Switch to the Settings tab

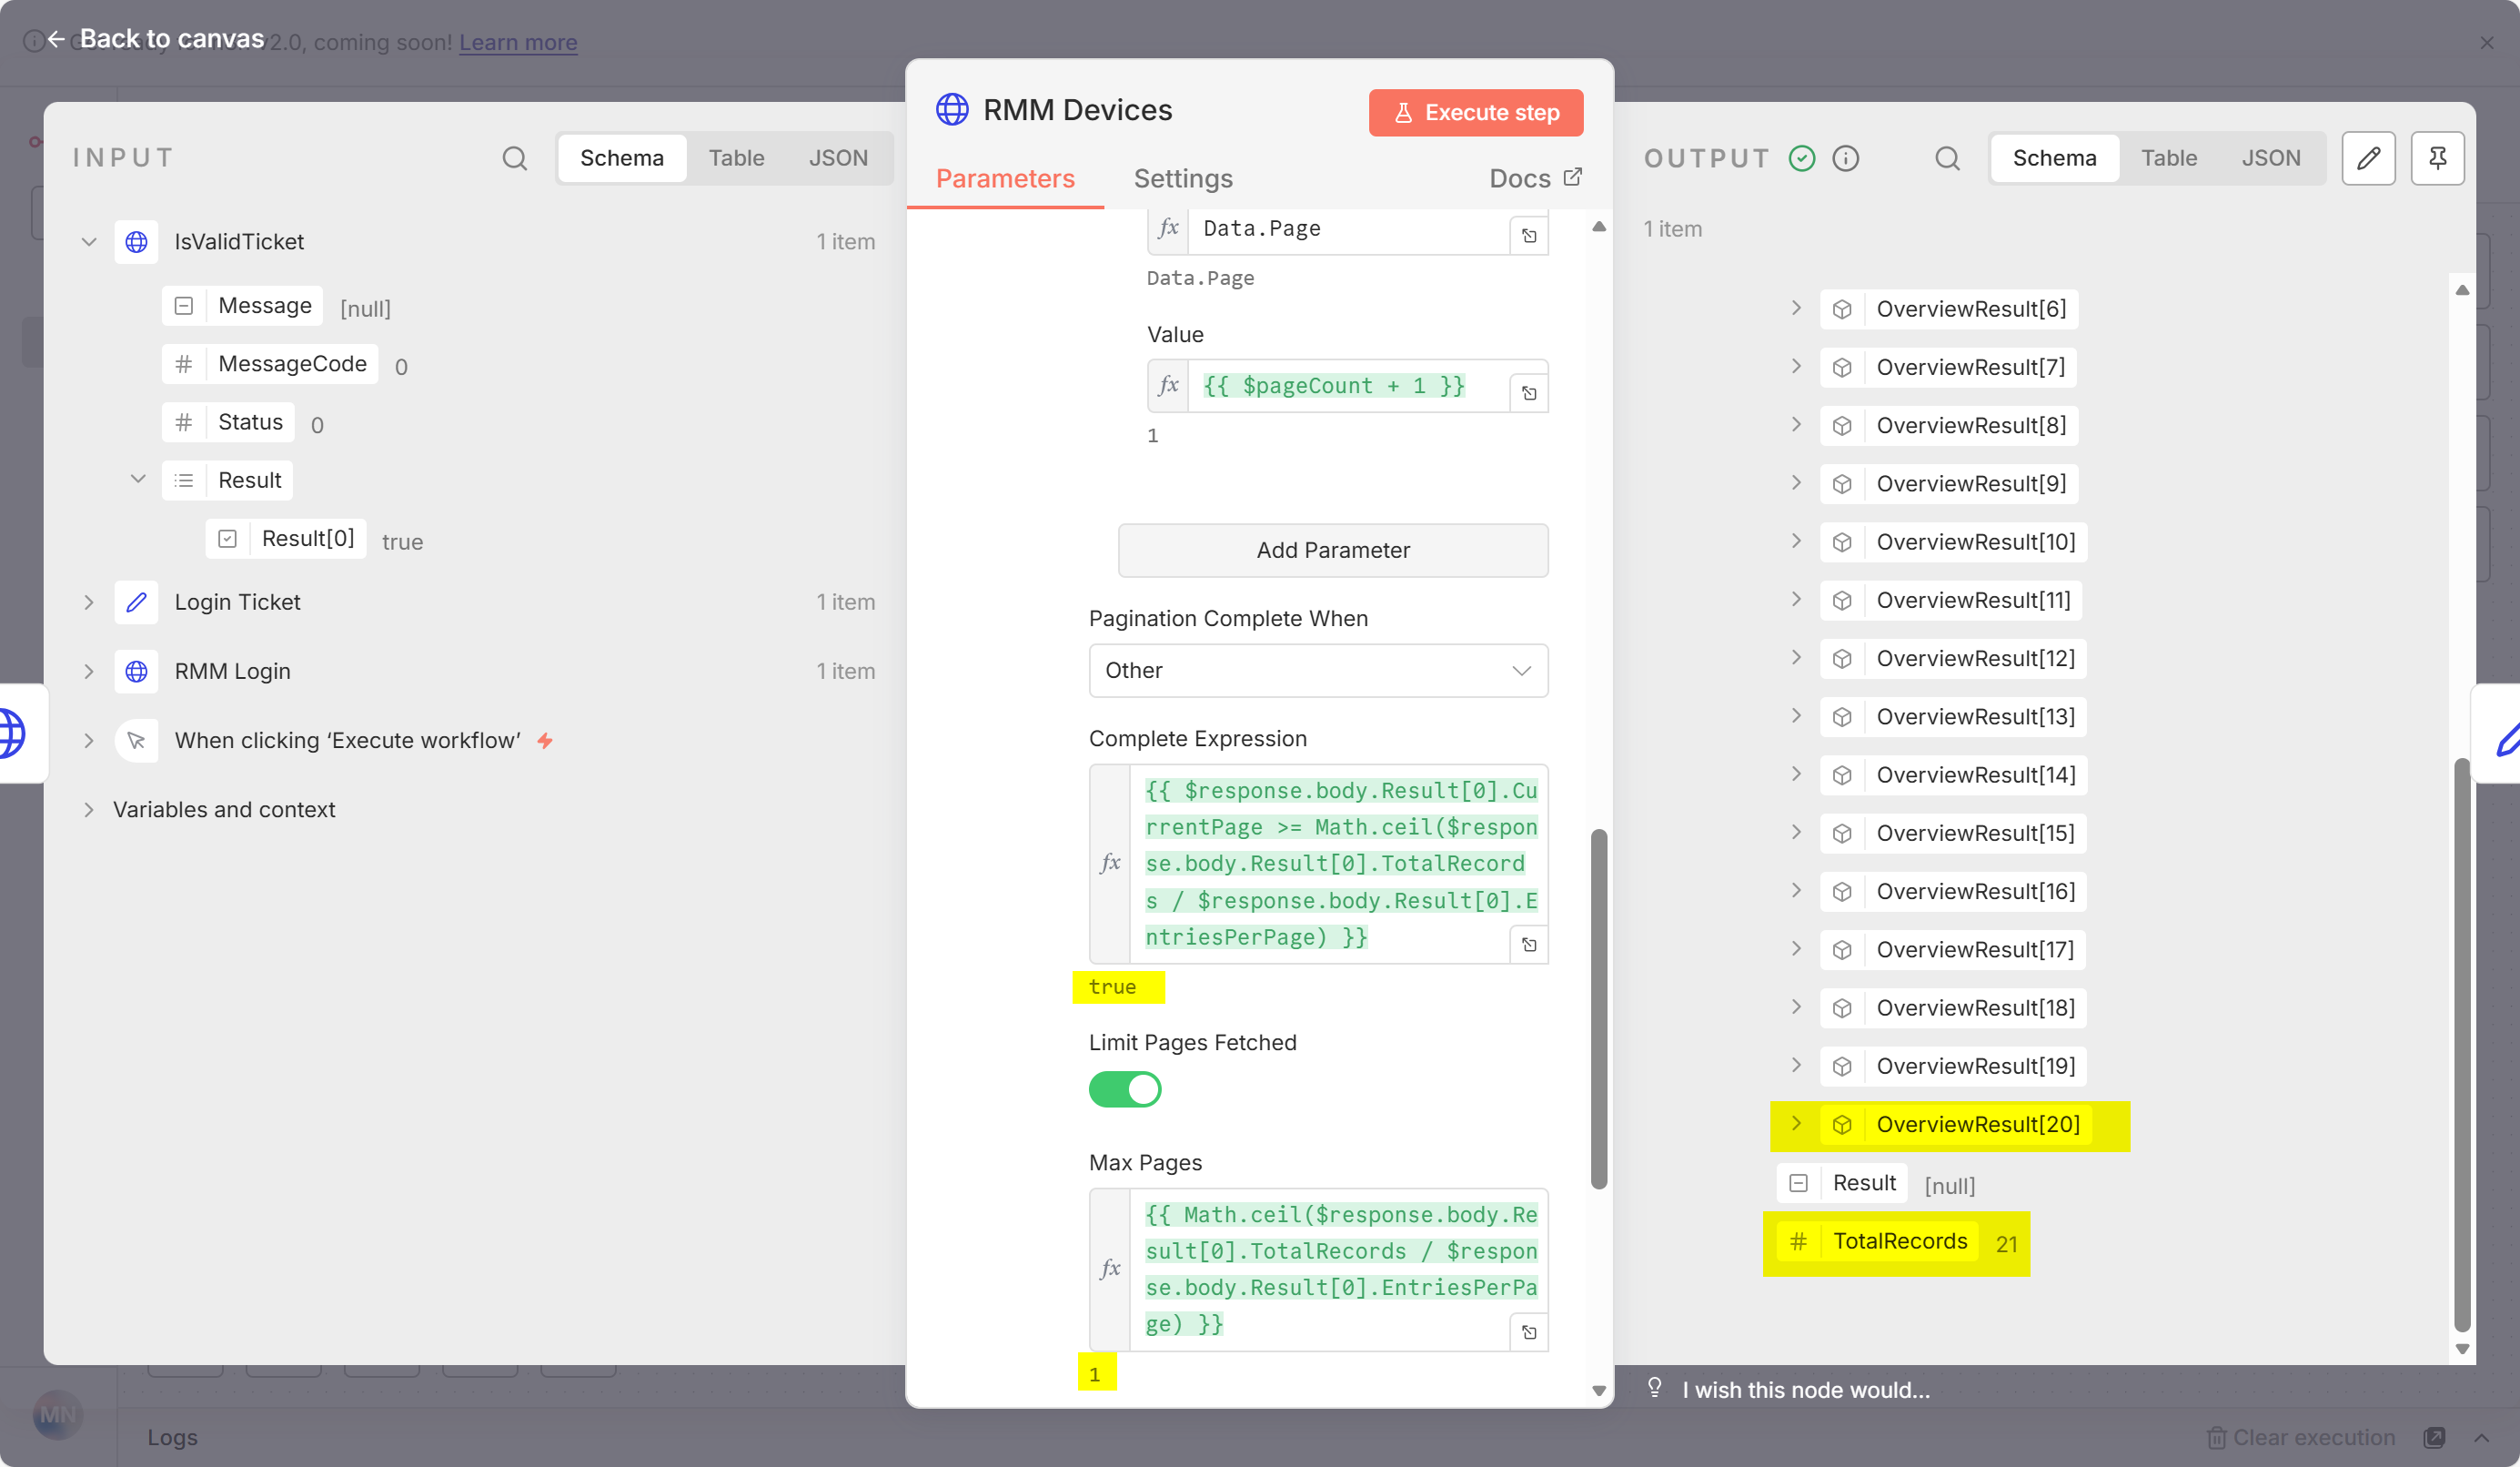(1182, 178)
